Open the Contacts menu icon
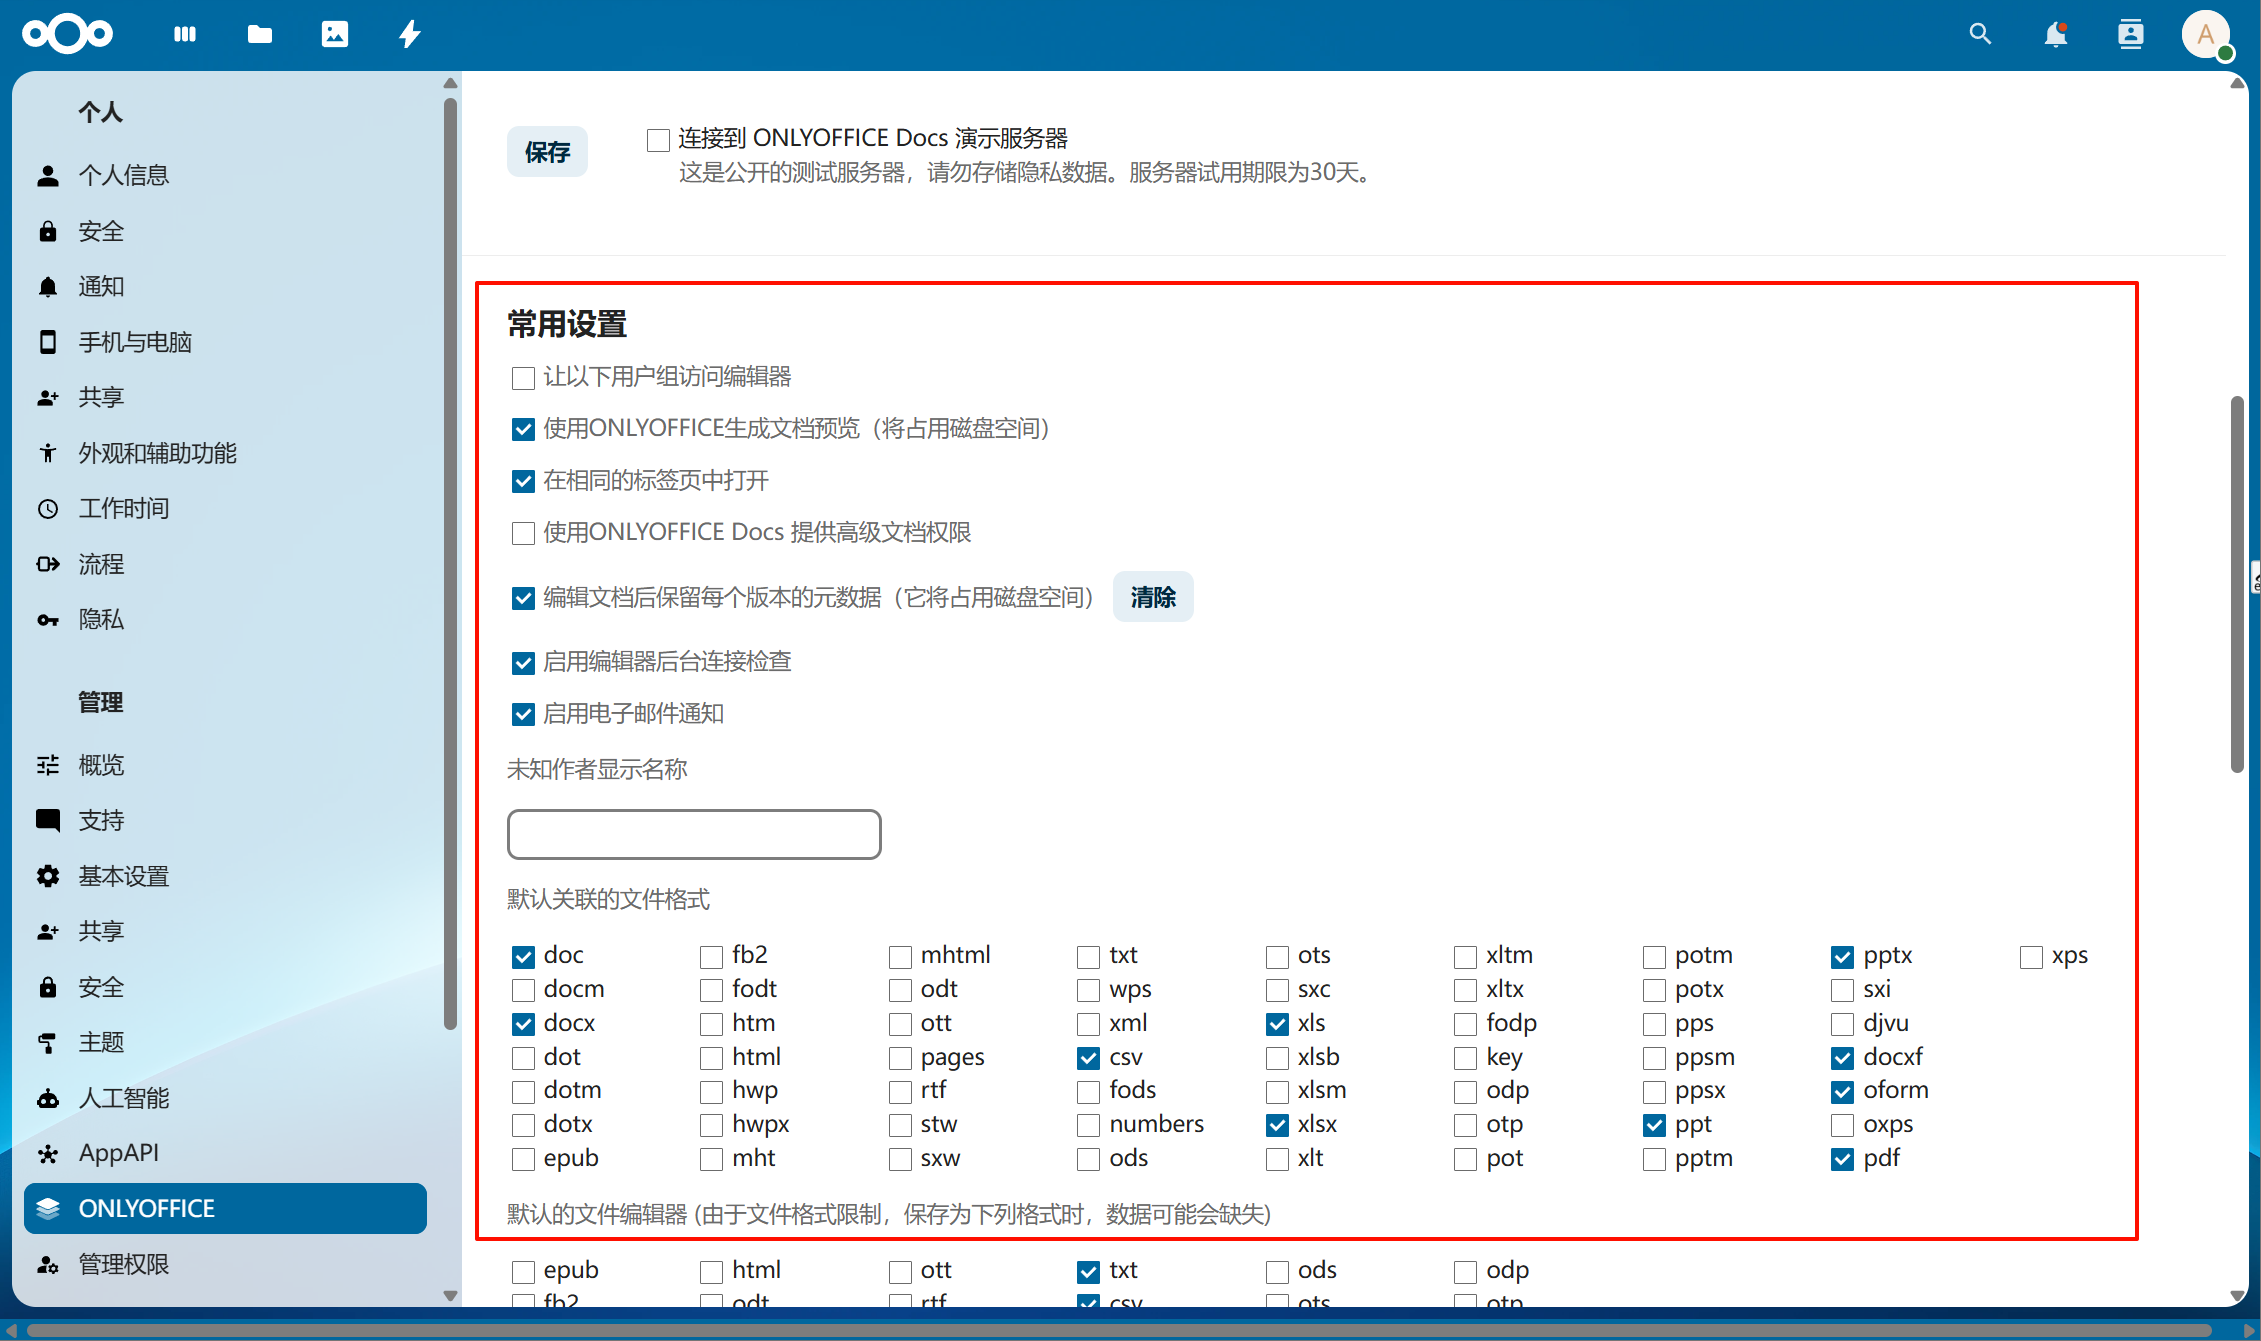 (x=2130, y=34)
